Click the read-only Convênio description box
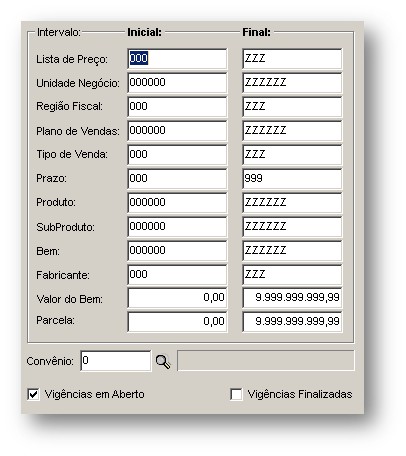 point(266,361)
